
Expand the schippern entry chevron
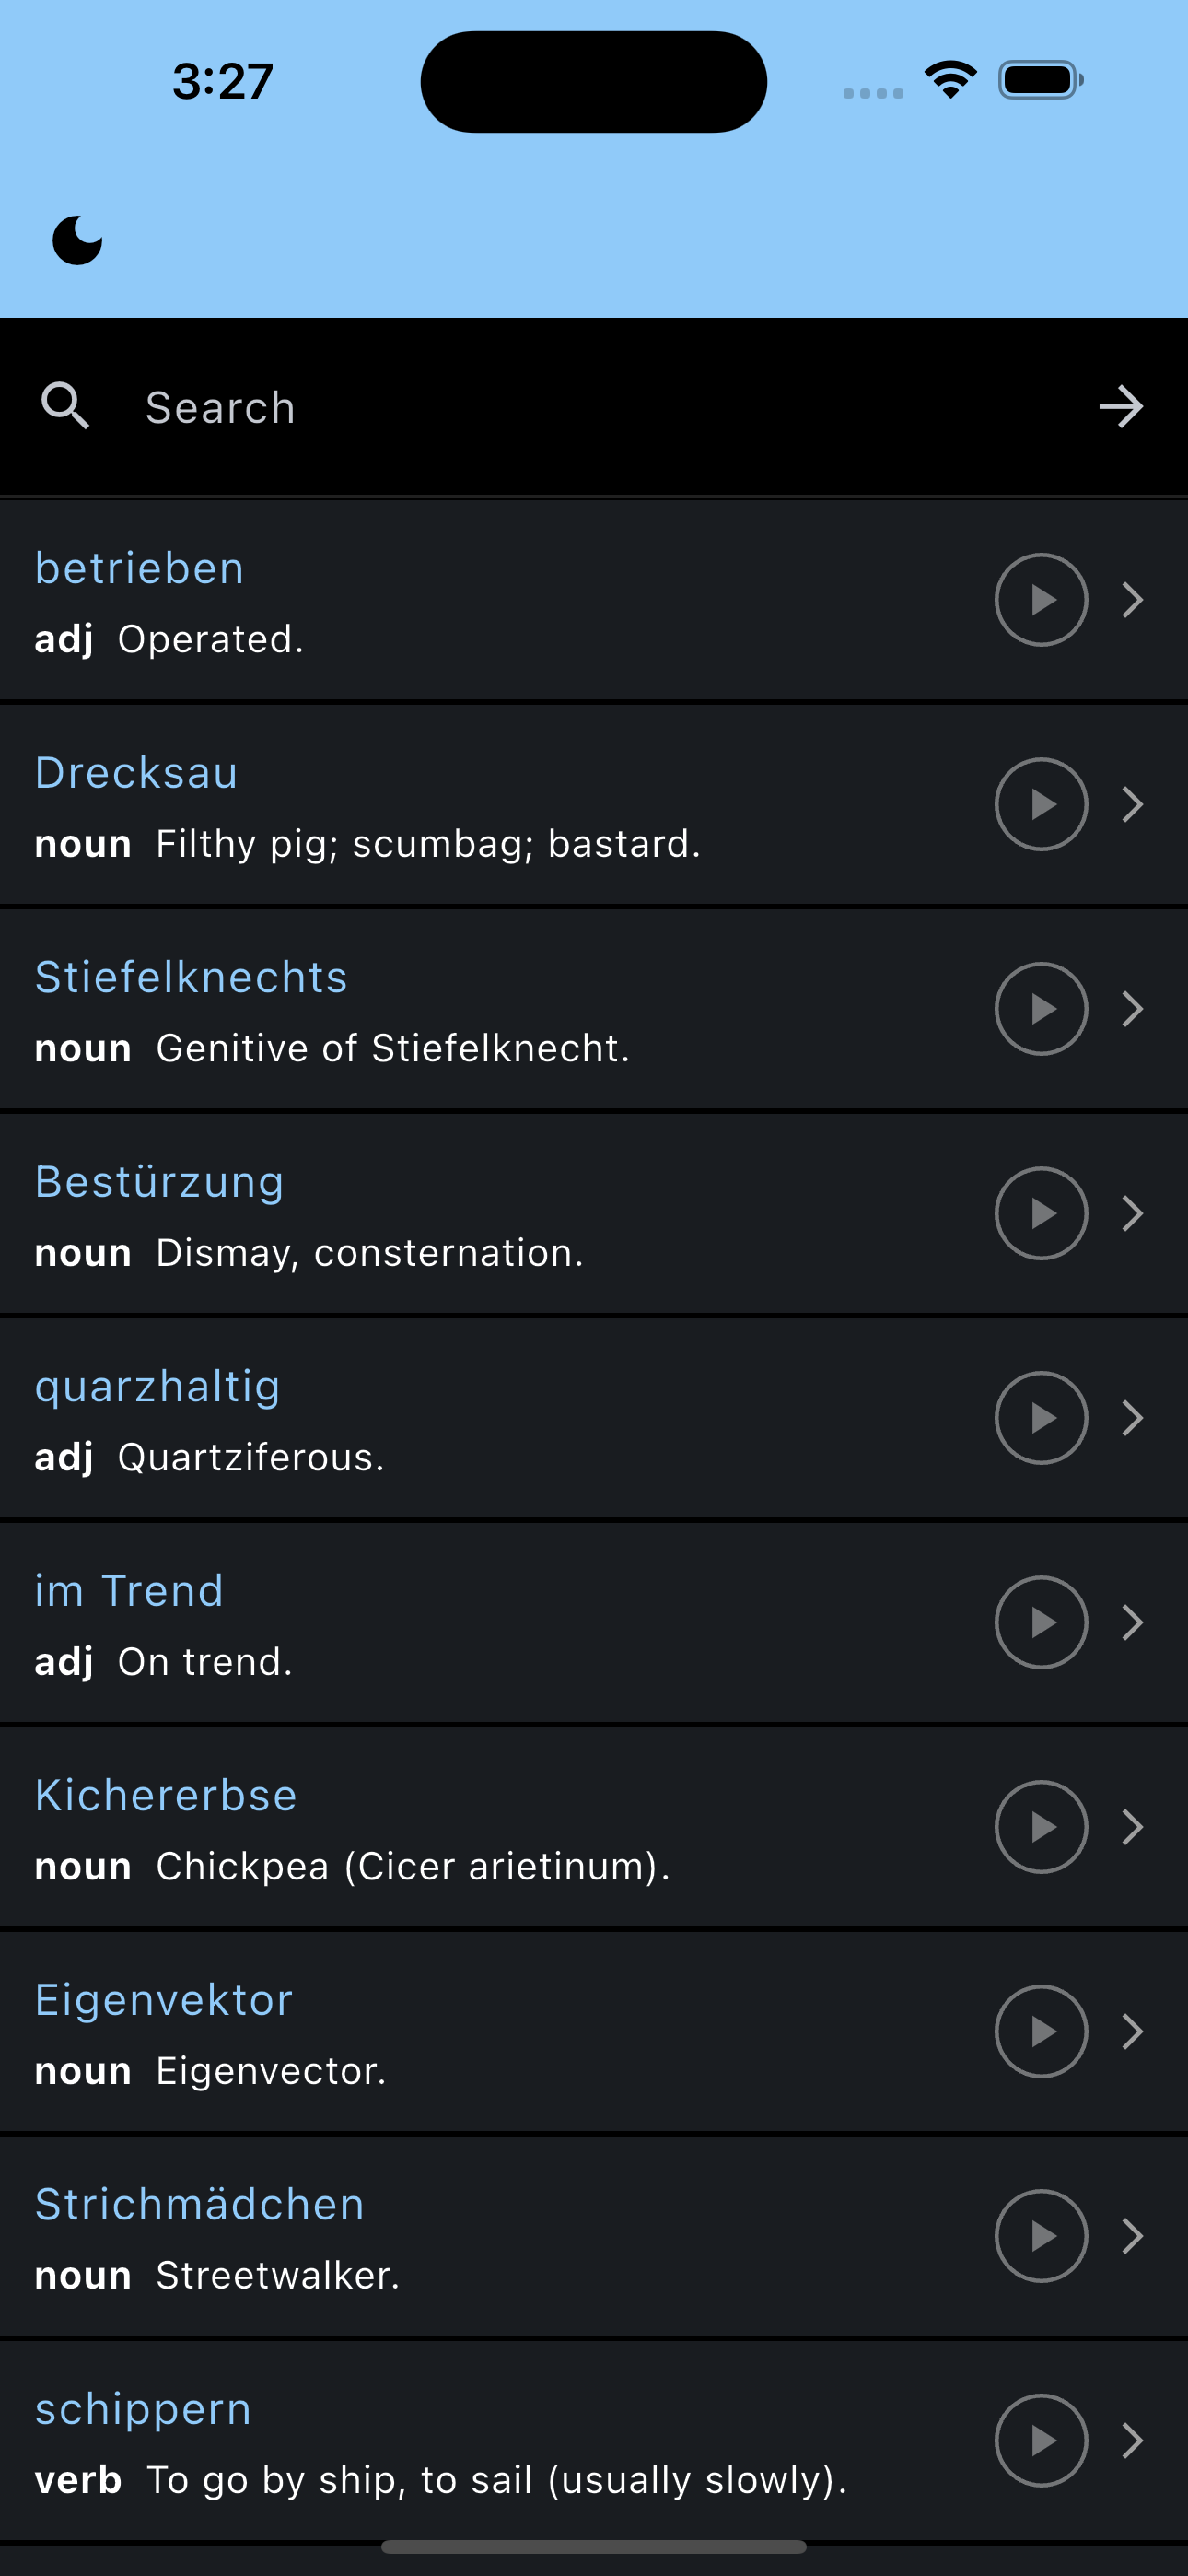[1132, 2440]
